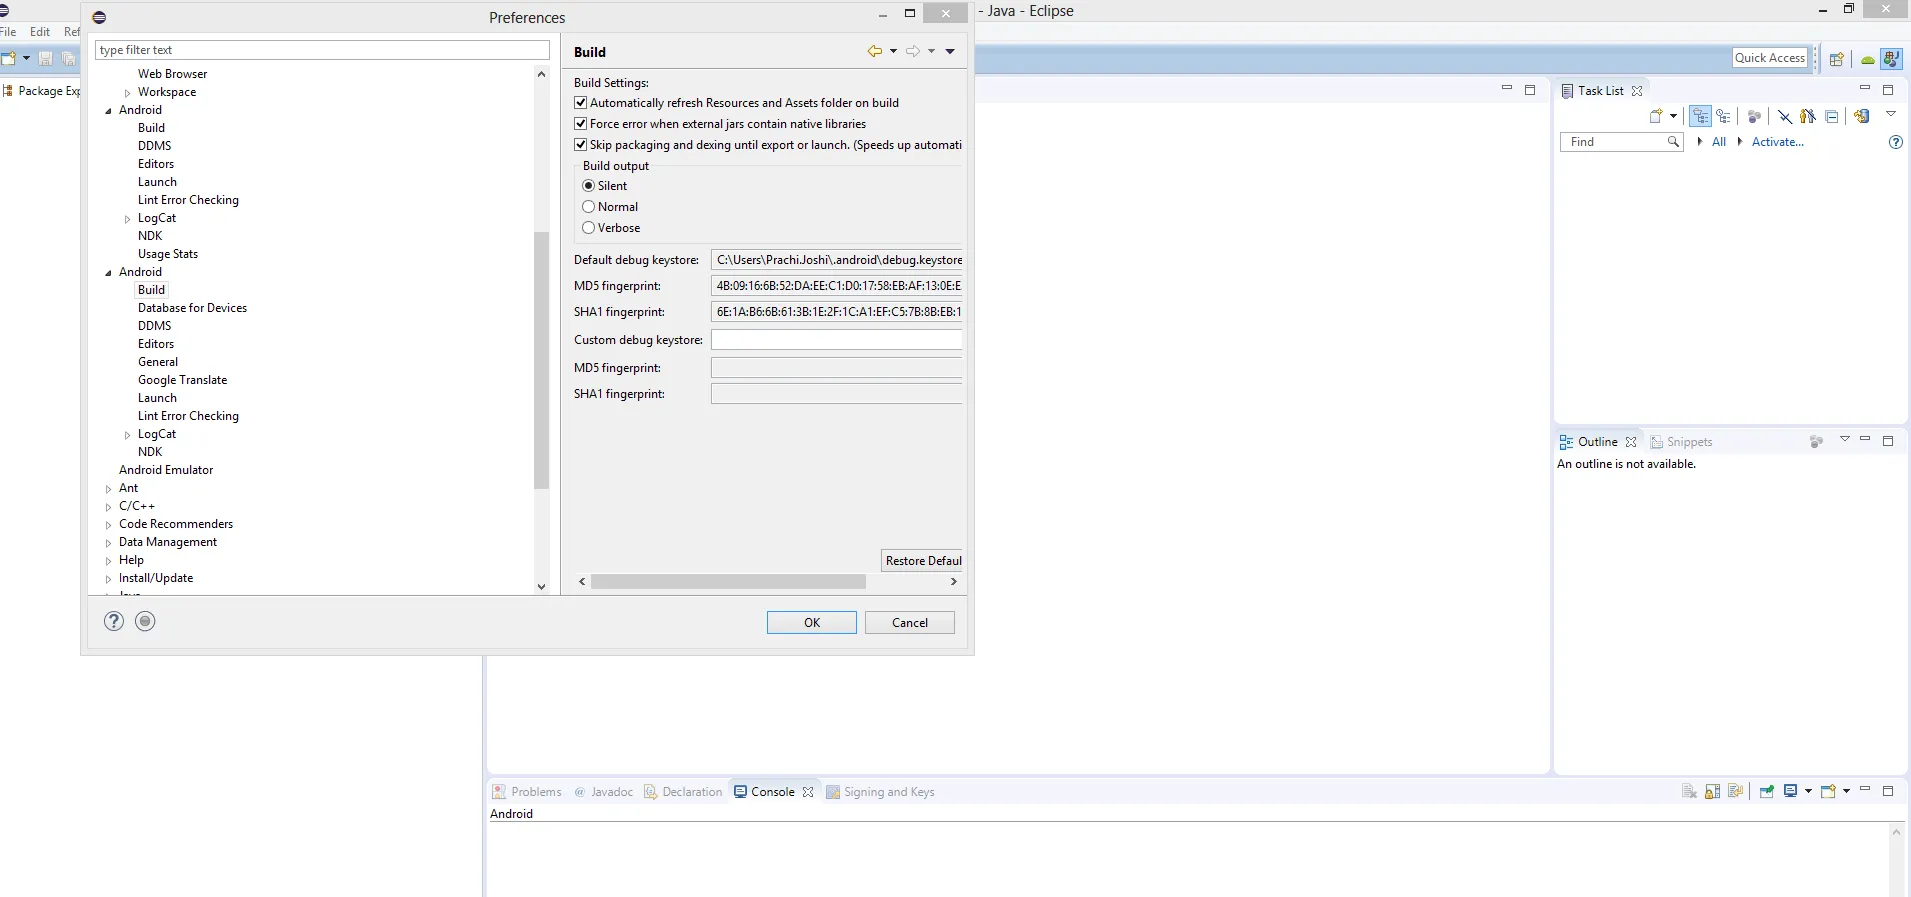Expand the Ant preferences node
1911x897 pixels.
[x=108, y=489]
